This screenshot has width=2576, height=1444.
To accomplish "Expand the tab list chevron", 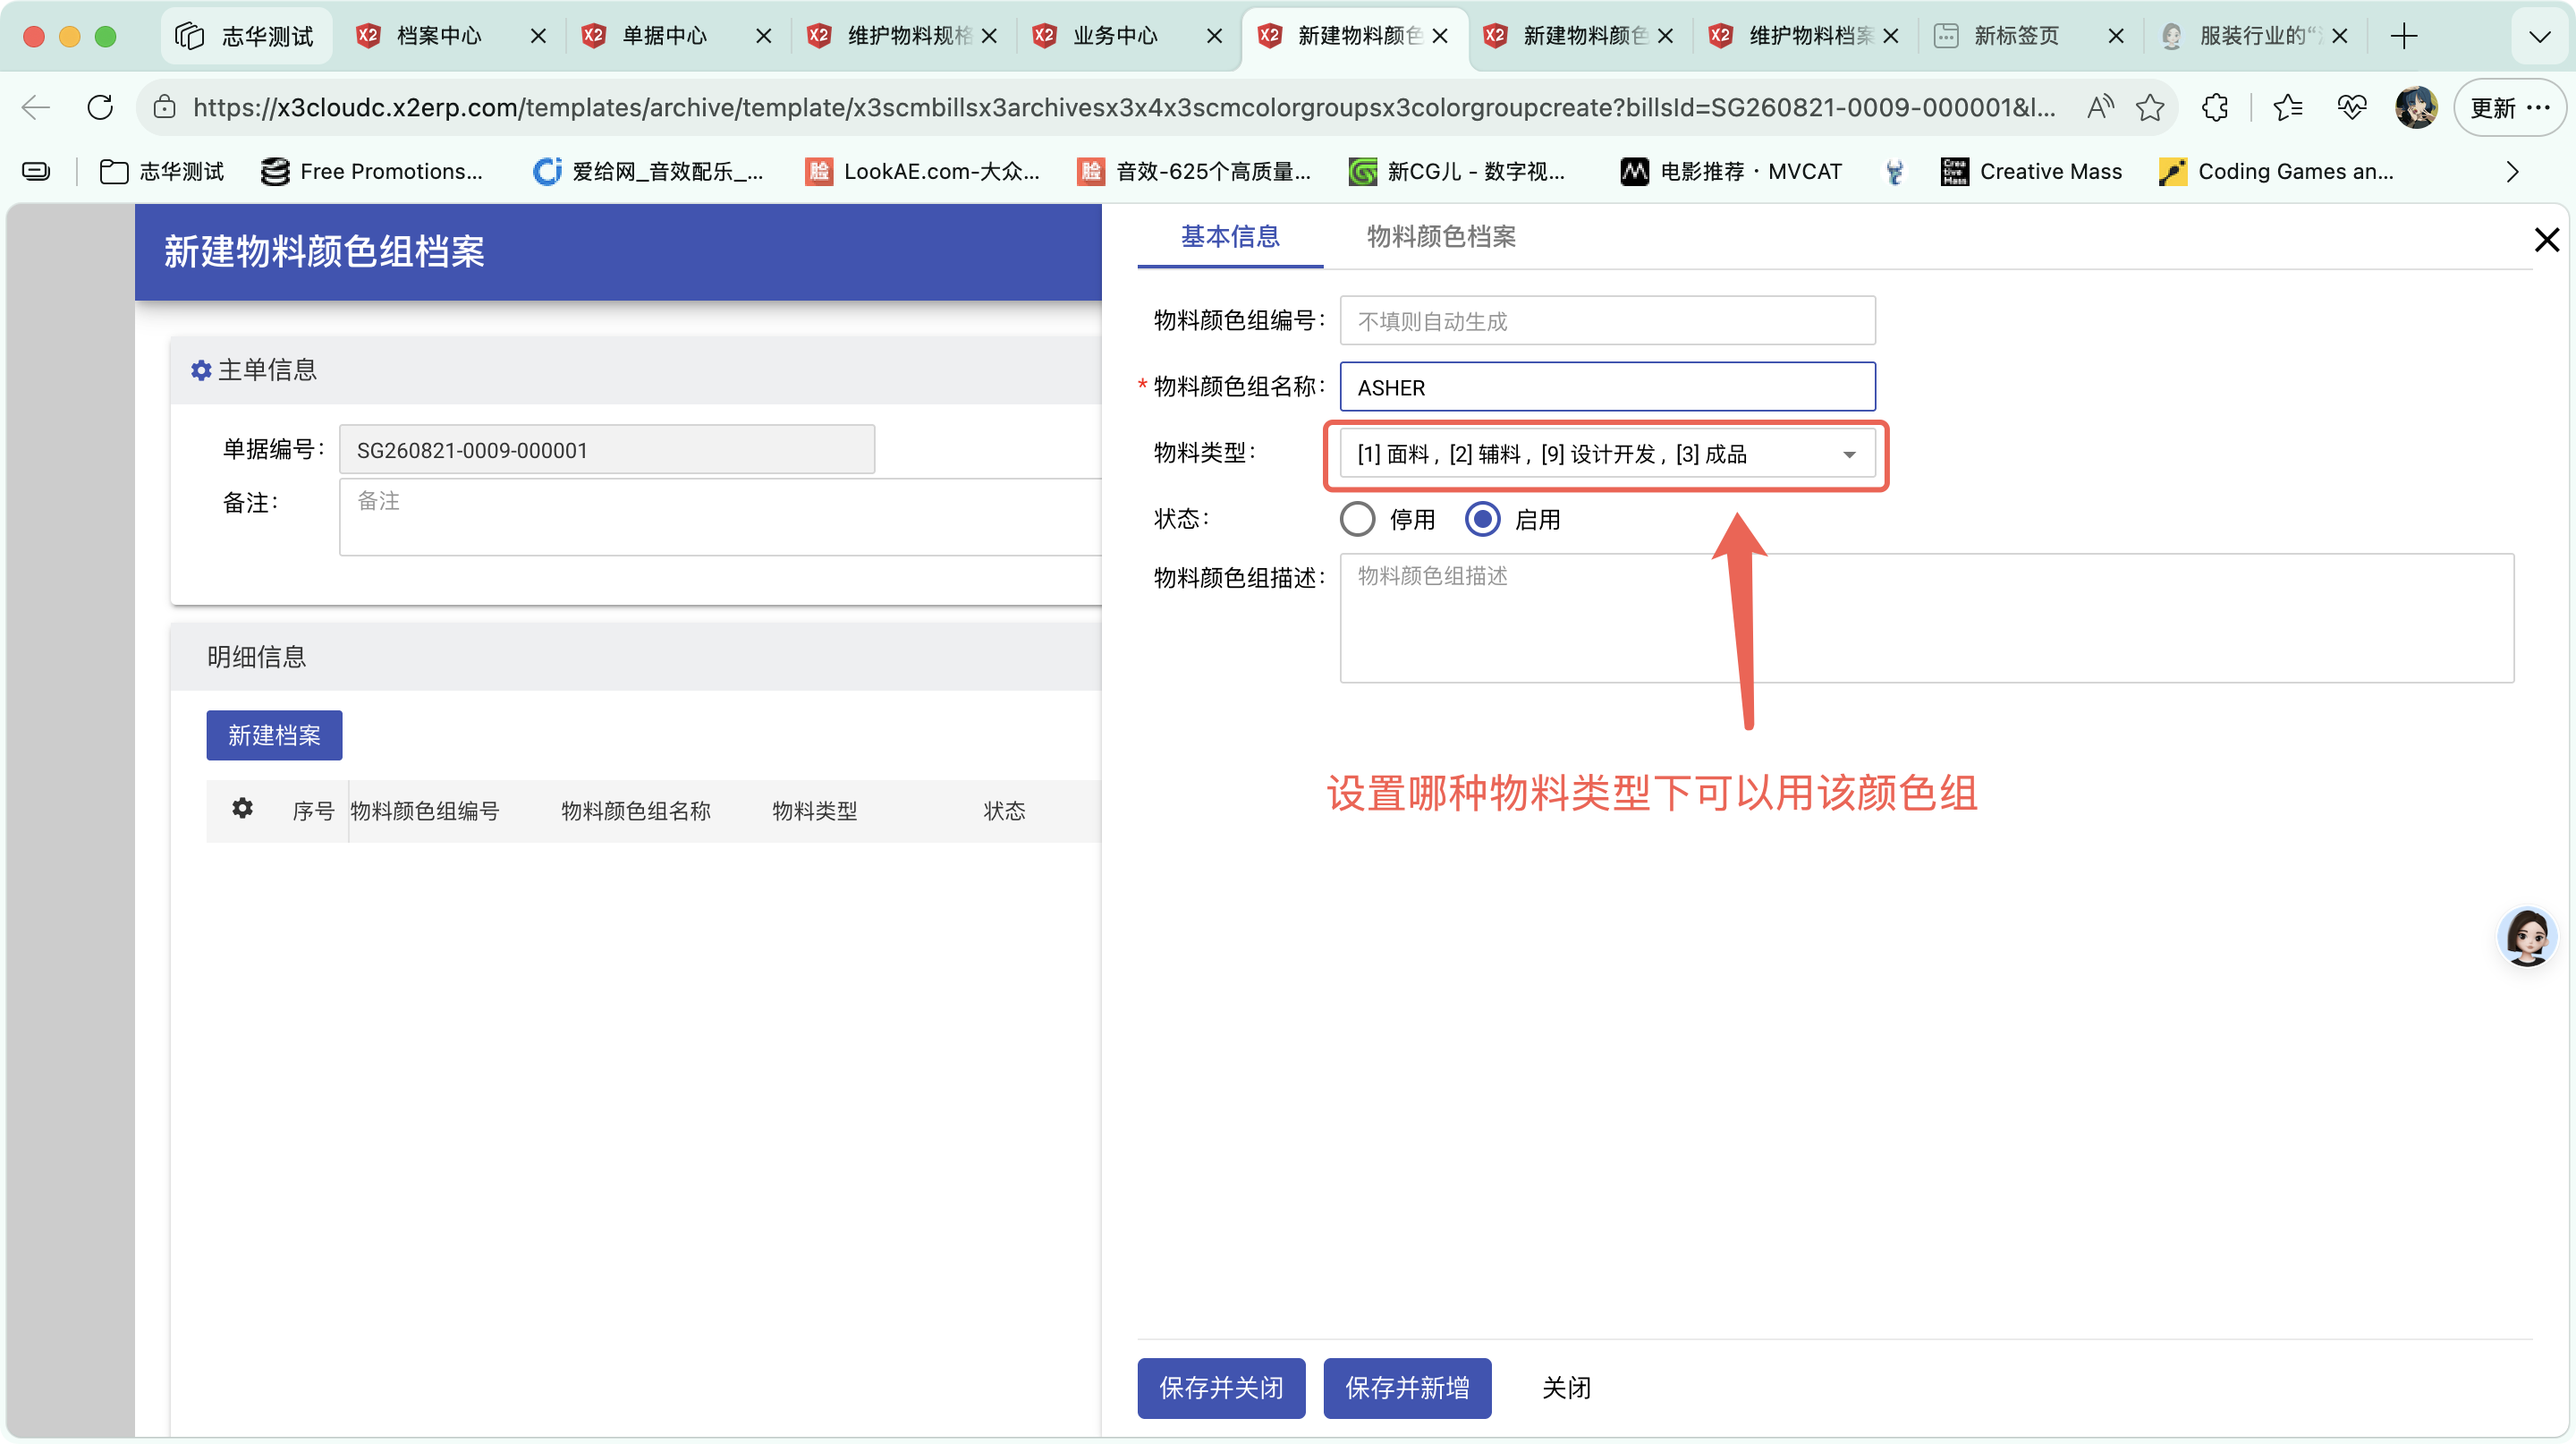I will [x=2539, y=37].
